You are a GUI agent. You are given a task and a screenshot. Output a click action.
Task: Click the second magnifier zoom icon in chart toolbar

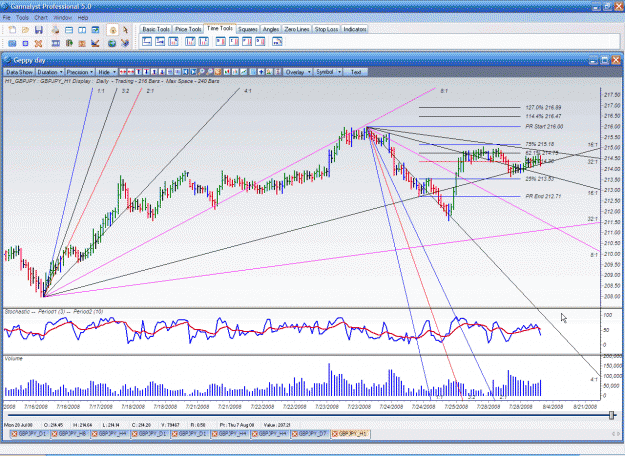pos(210,72)
